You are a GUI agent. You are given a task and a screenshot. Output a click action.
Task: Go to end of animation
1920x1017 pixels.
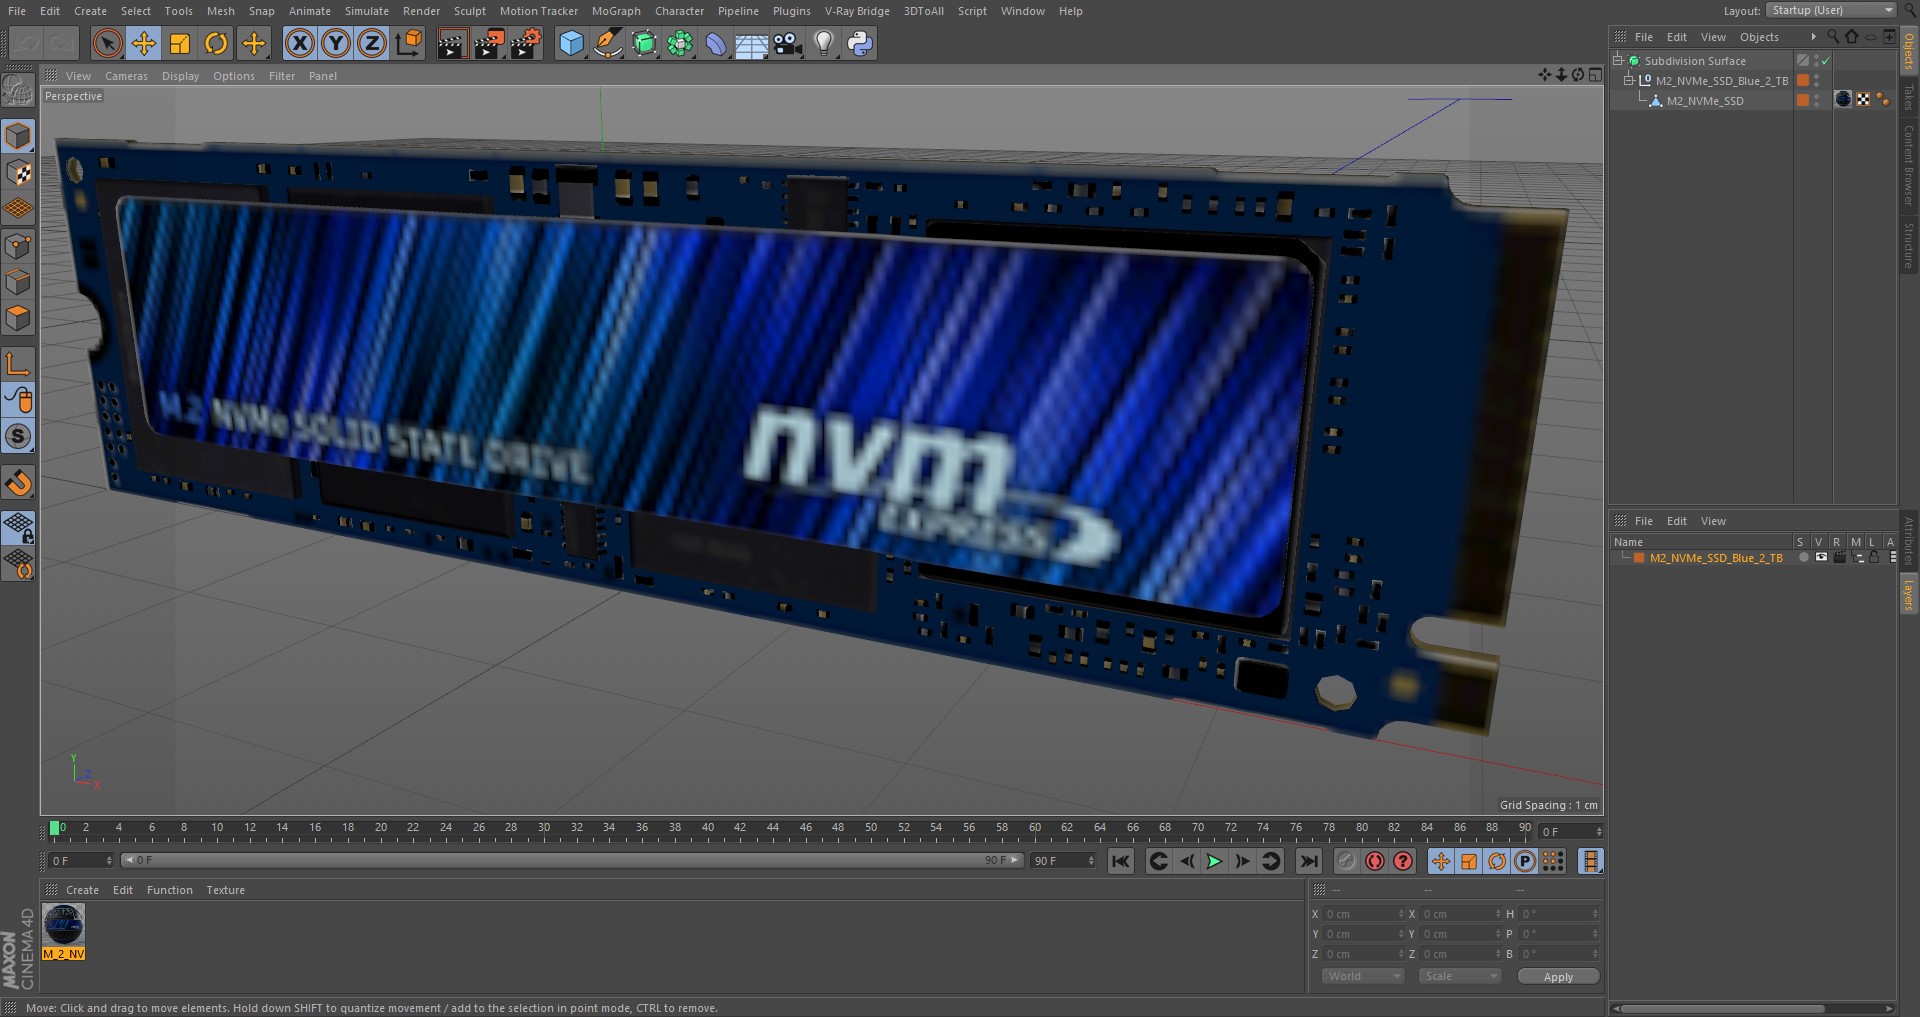pyautogui.click(x=1309, y=861)
